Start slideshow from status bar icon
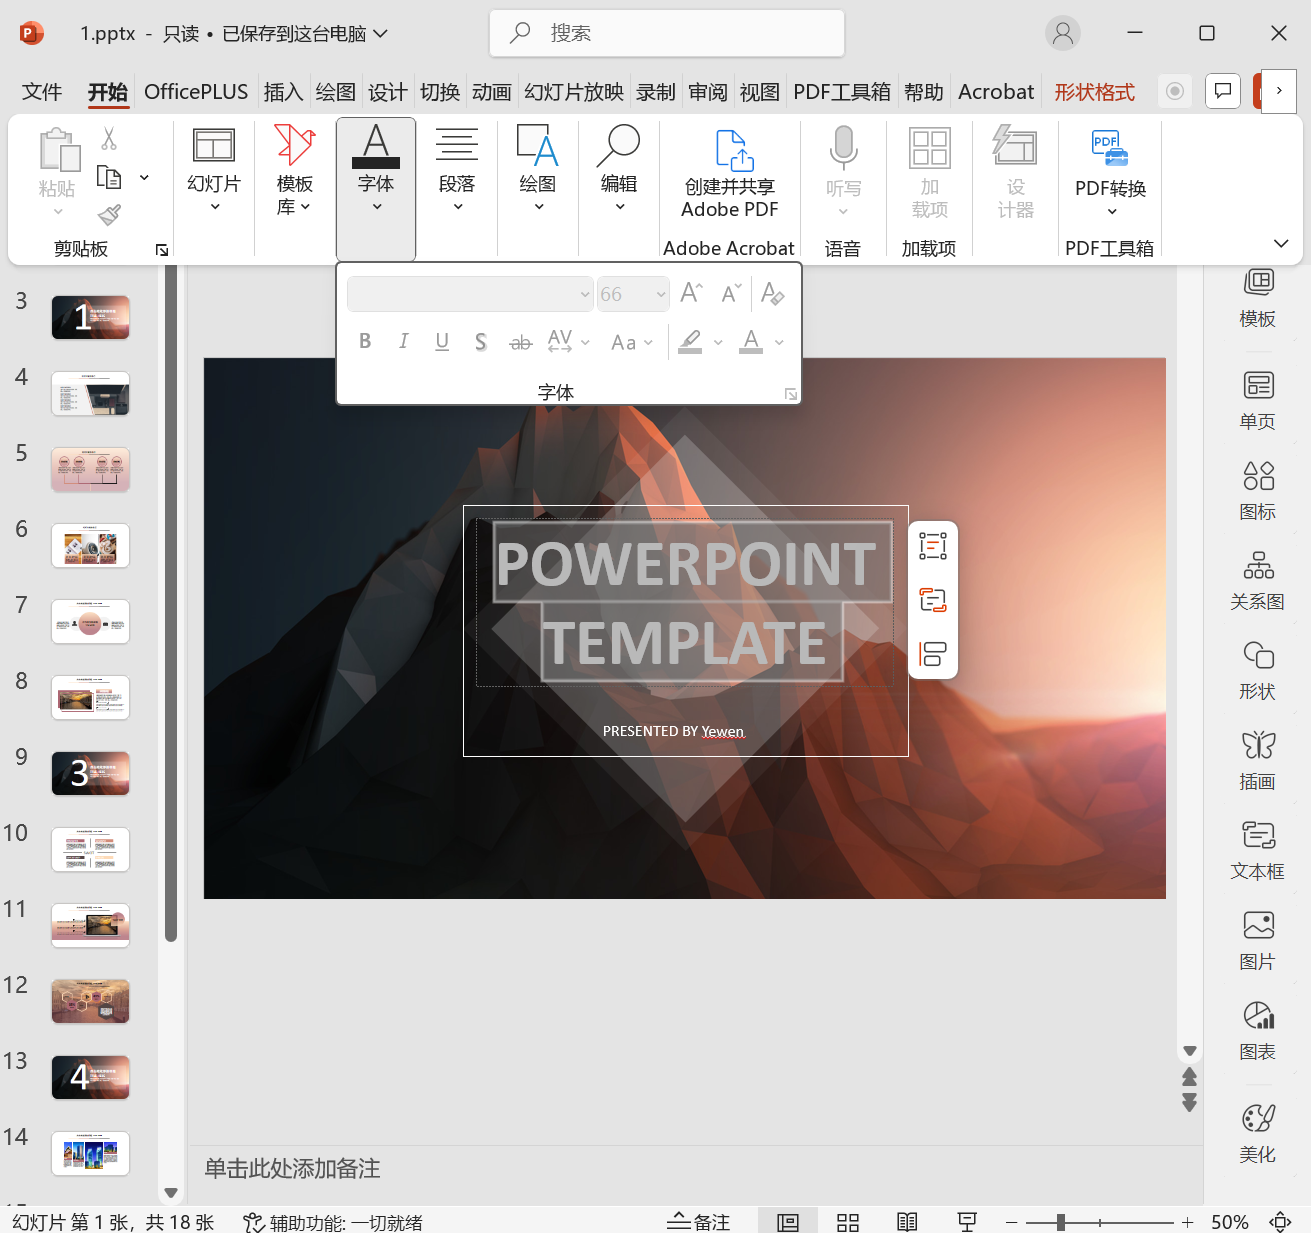The height and width of the screenshot is (1233, 1311). tap(967, 1222)
